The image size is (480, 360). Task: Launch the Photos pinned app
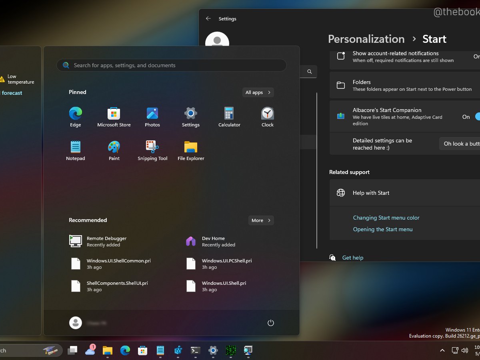tap(152, 117)
